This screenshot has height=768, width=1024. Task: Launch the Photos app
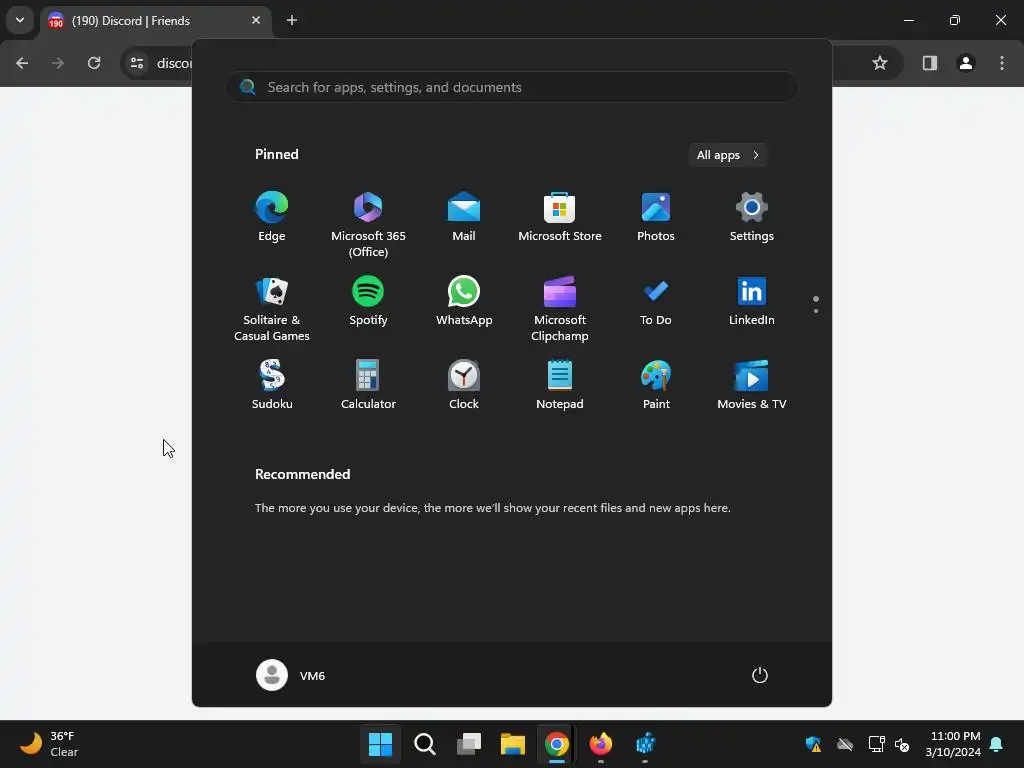[656, 217]
